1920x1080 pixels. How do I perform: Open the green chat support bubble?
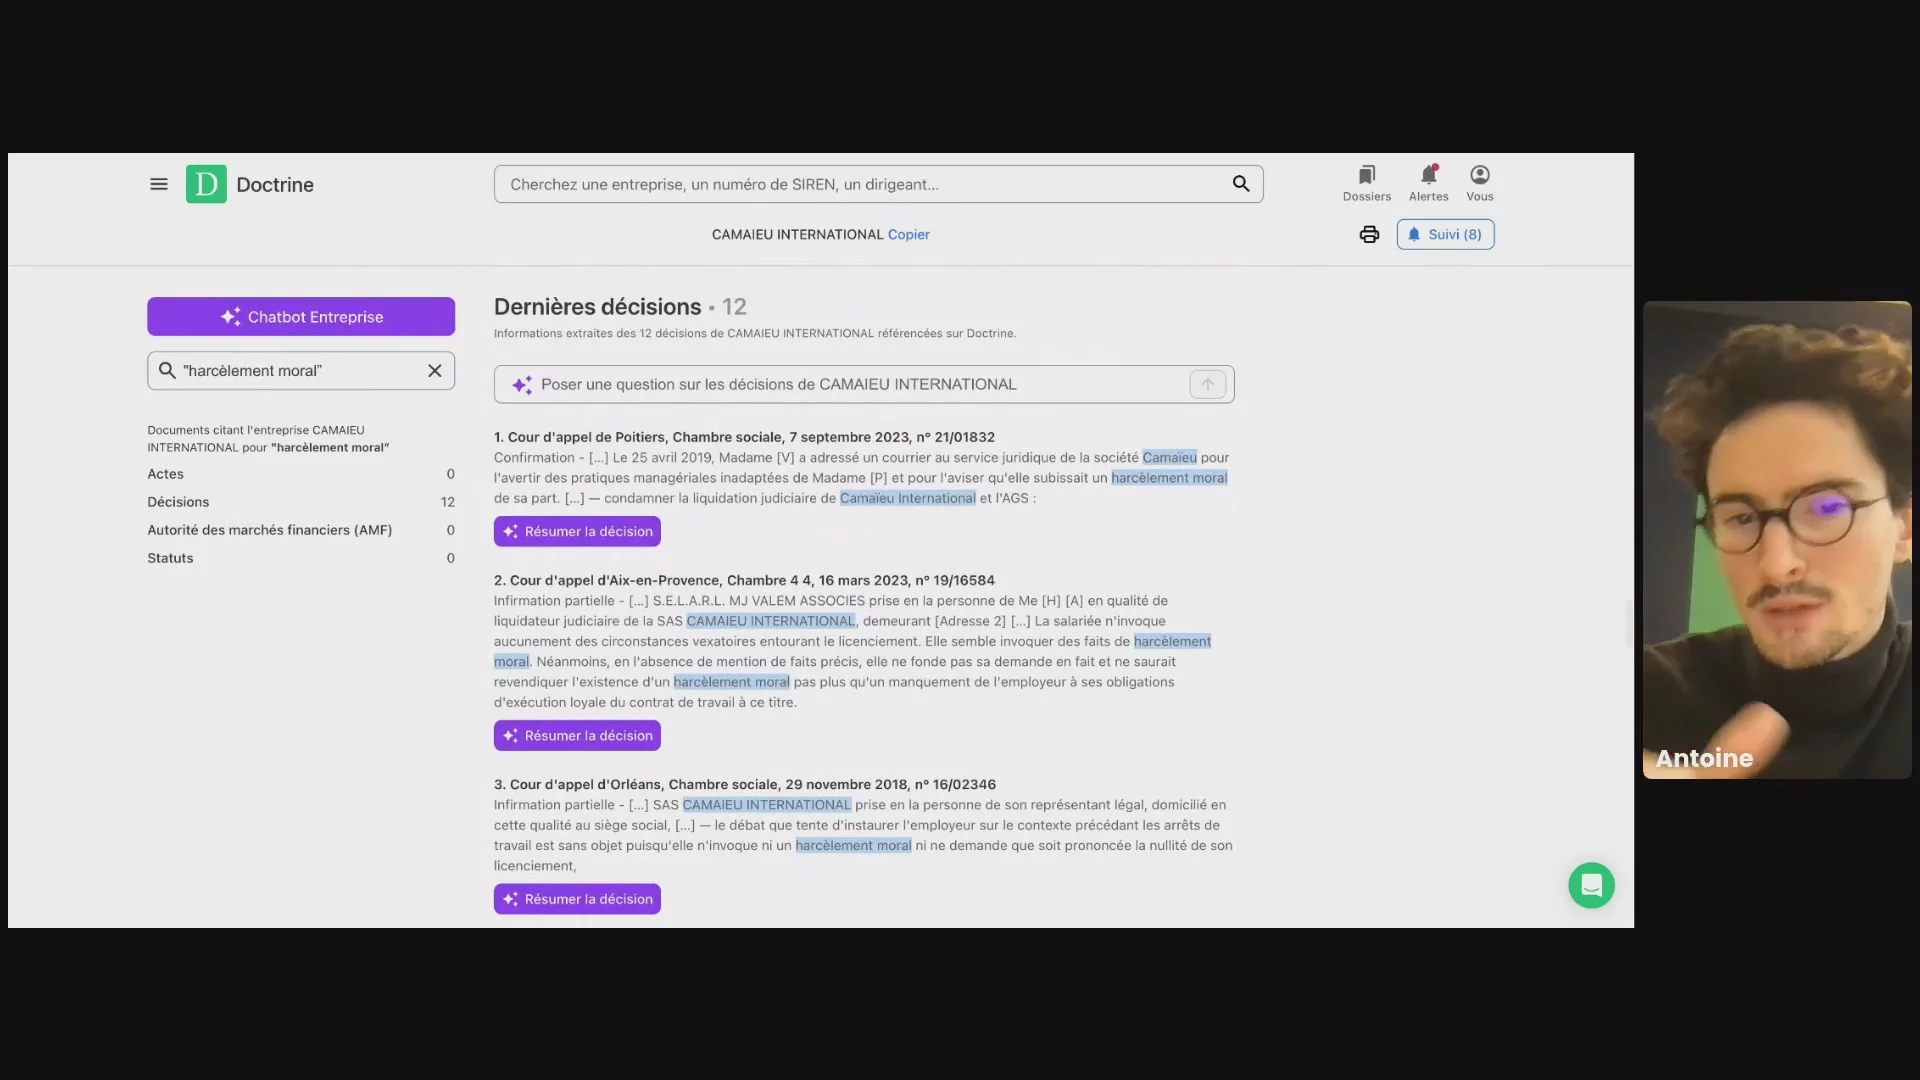(1591, 885)
